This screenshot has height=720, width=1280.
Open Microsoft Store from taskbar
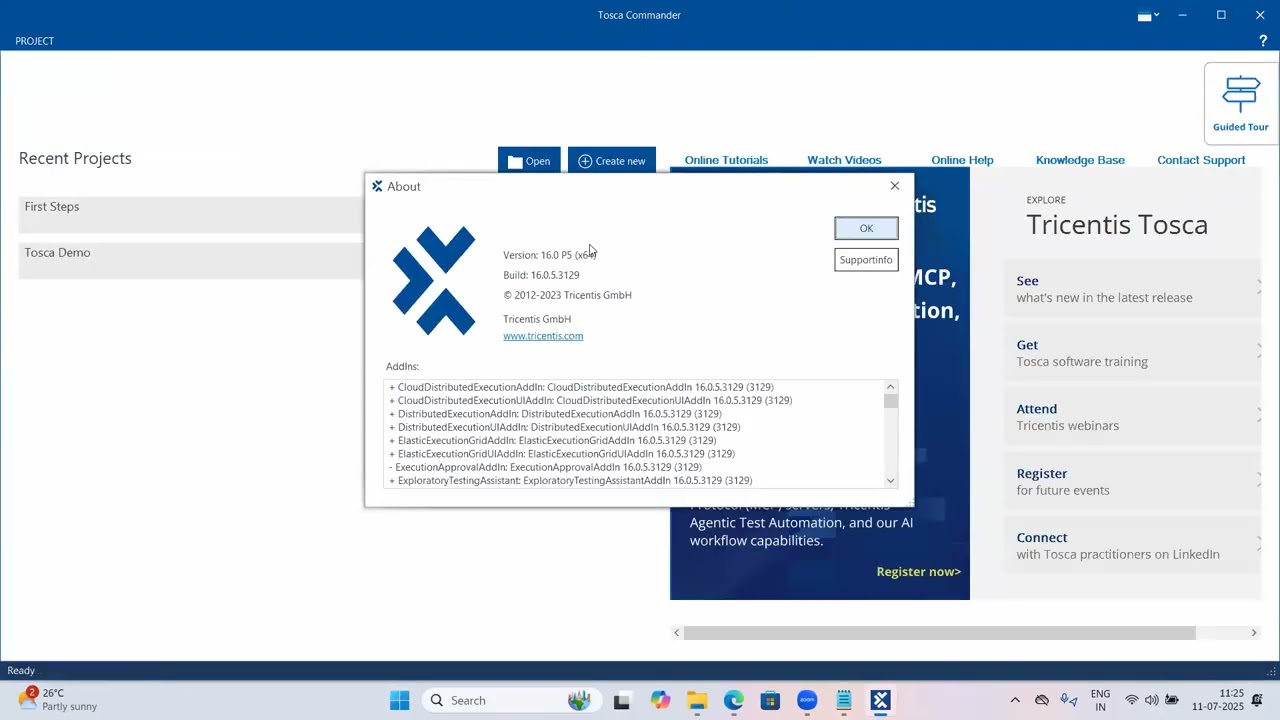click(x=770, y=701)
